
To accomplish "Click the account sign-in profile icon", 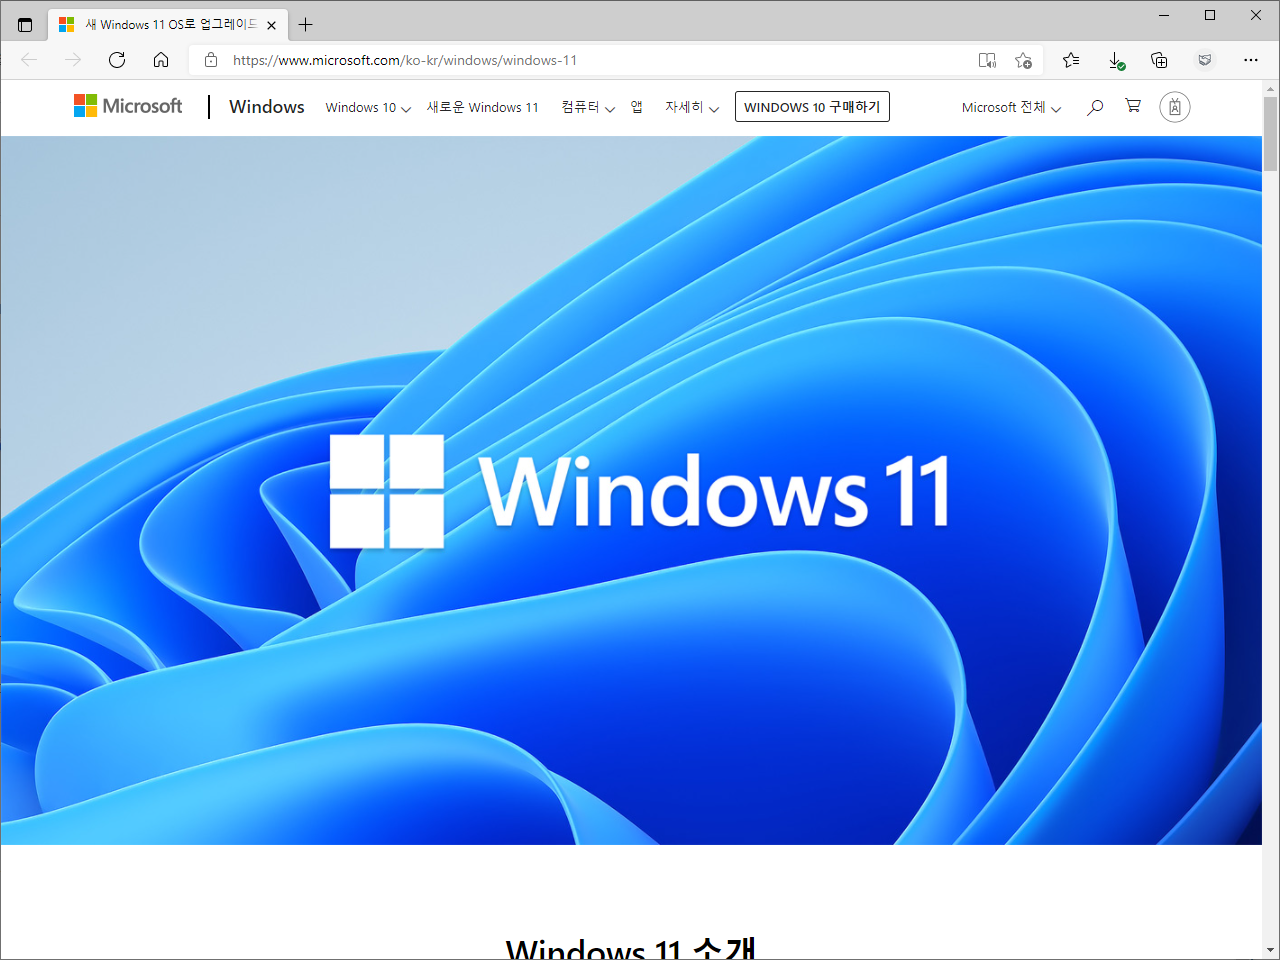I will coord(1174,107).
